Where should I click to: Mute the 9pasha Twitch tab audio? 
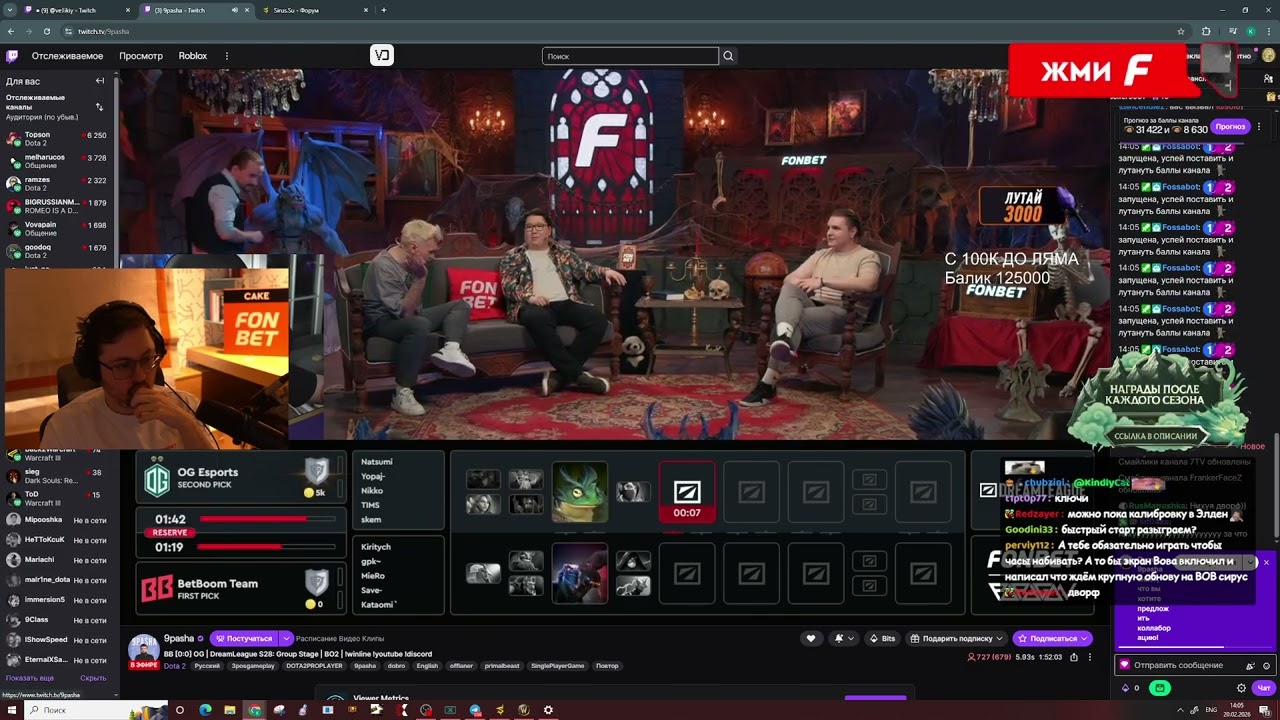(235, 10)
